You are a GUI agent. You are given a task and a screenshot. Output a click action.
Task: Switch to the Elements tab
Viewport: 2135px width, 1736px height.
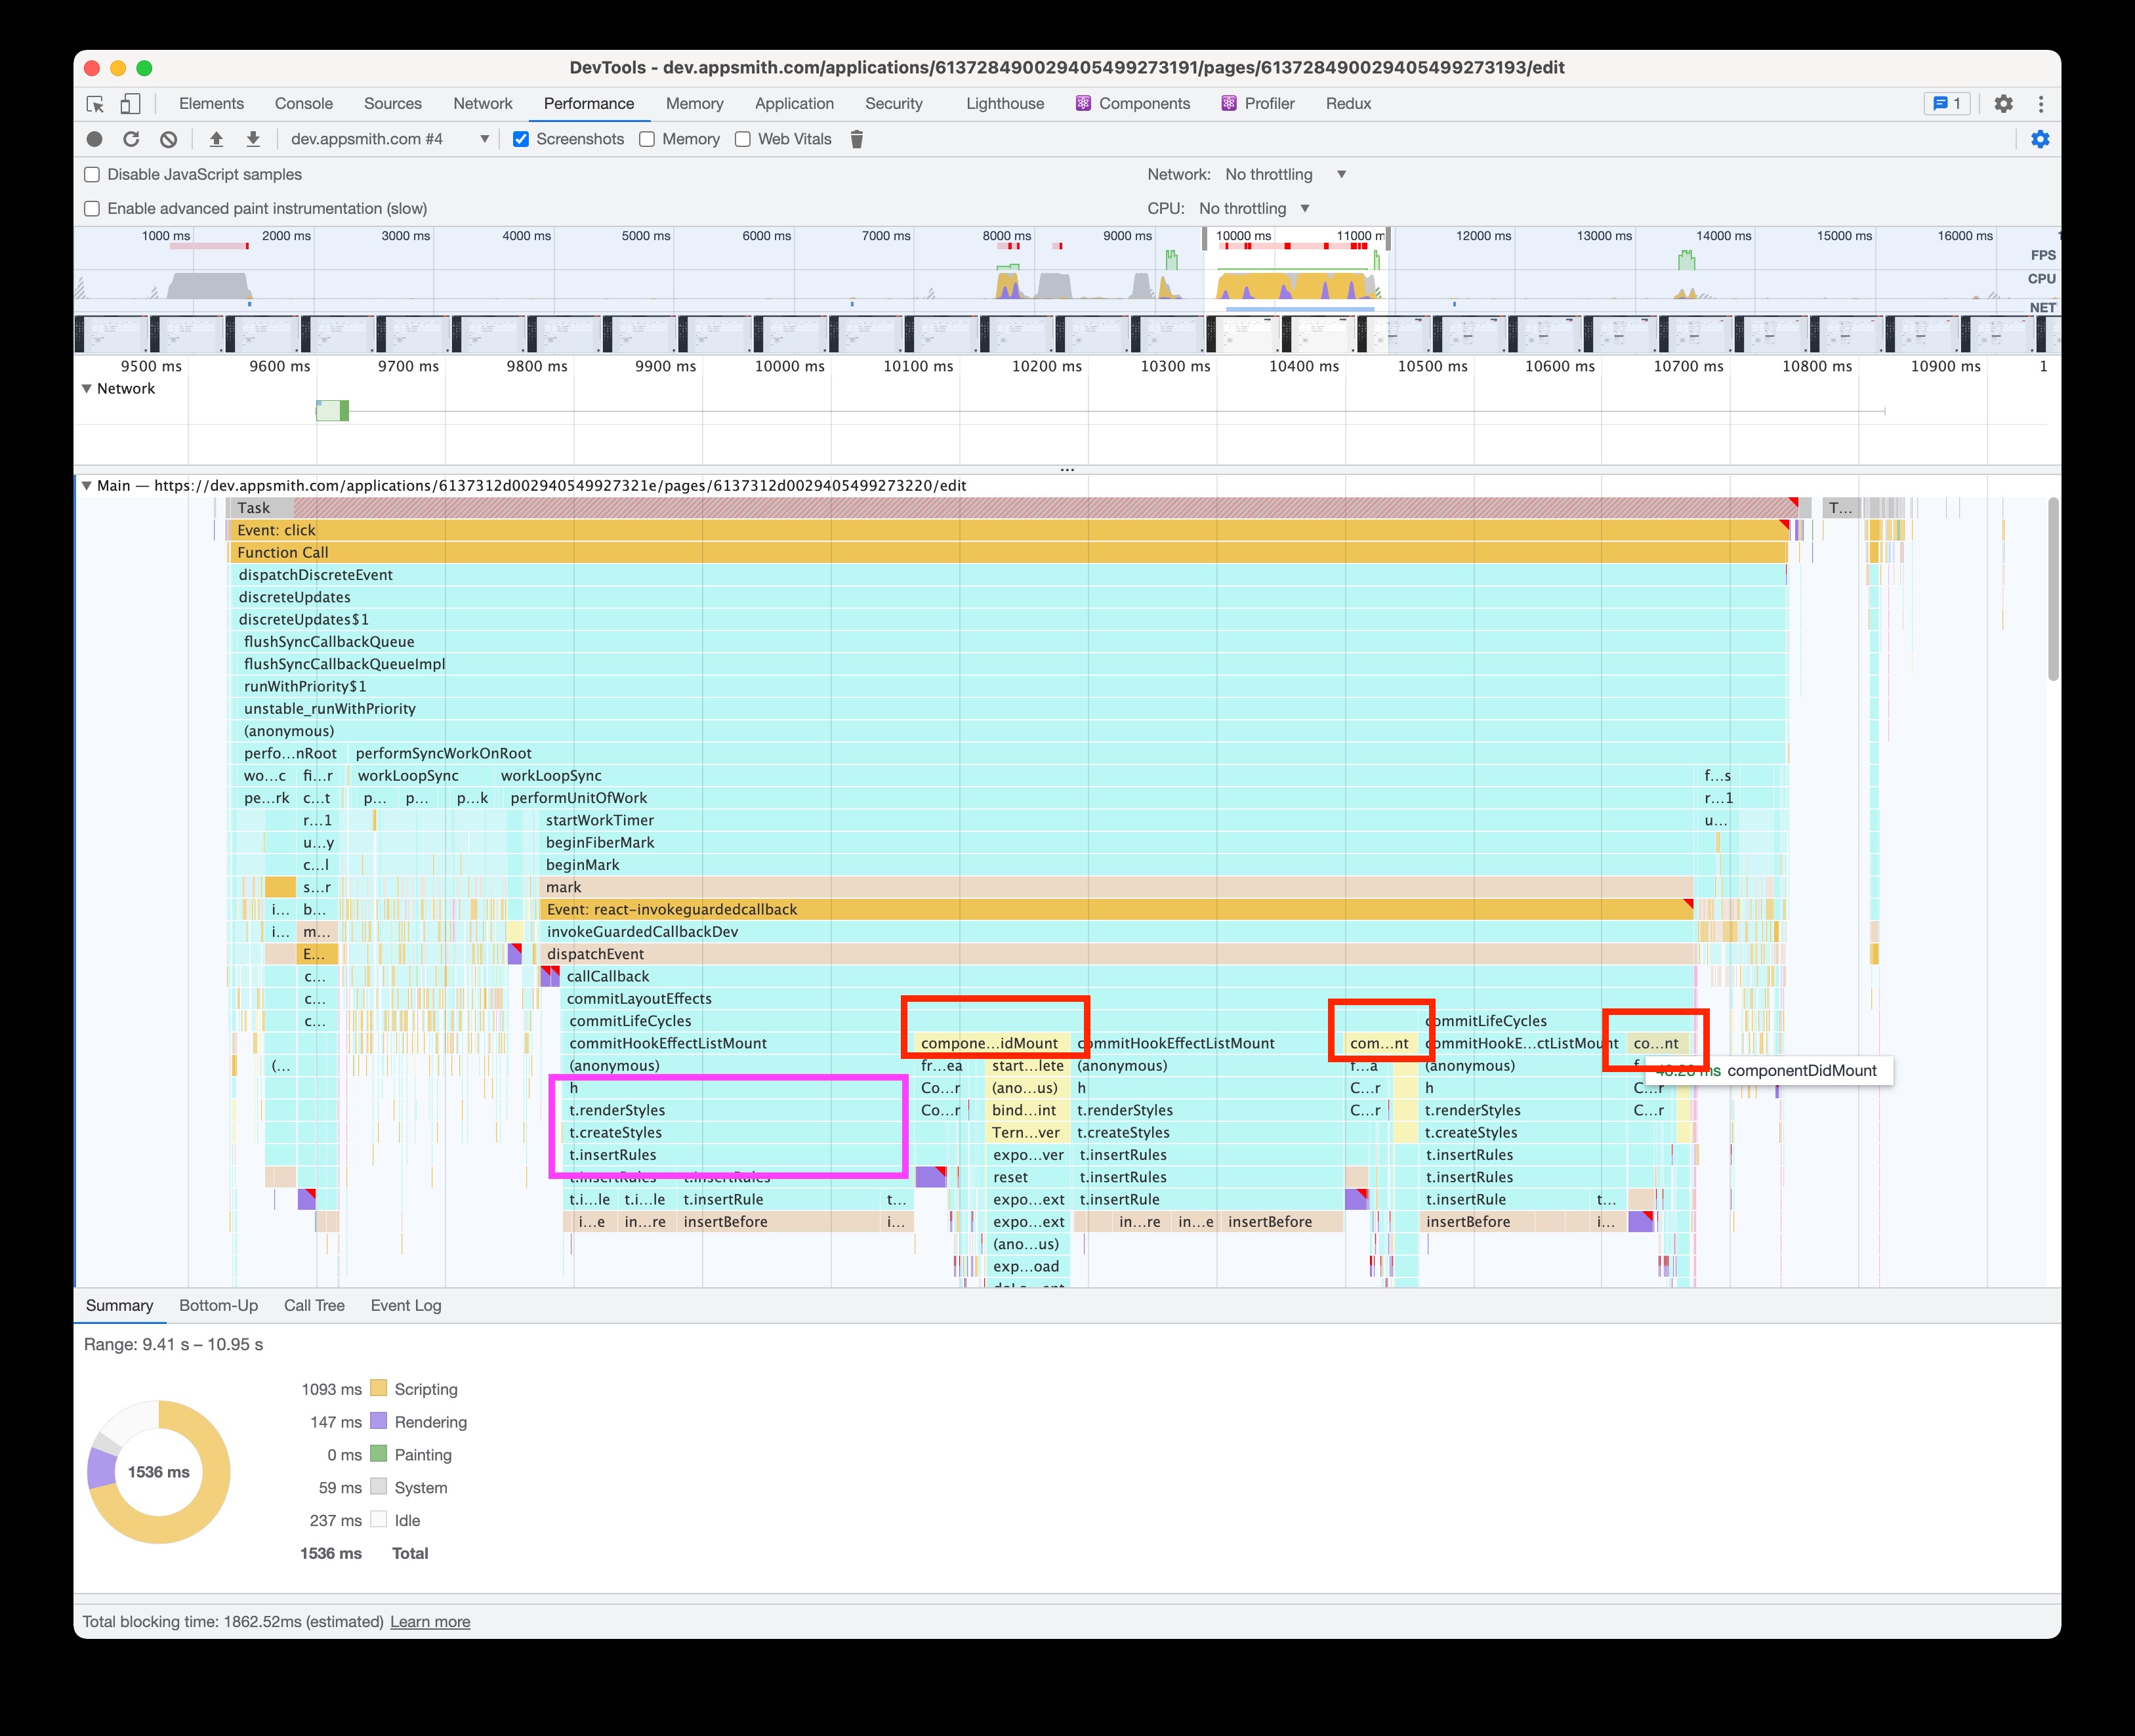[x=211, y=103]
